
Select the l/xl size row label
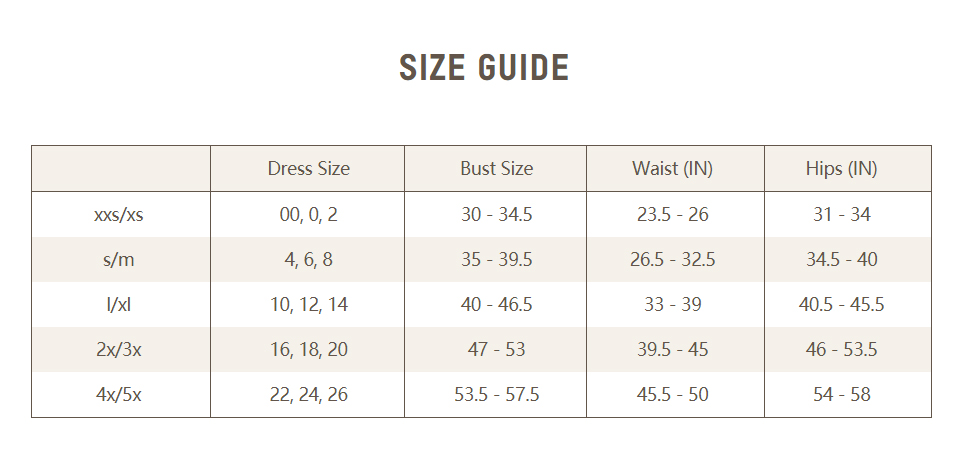(119, 305)
